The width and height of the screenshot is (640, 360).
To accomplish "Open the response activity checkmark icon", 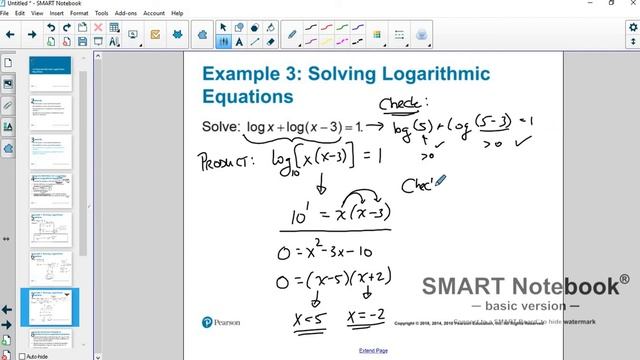I will (155, 35).
